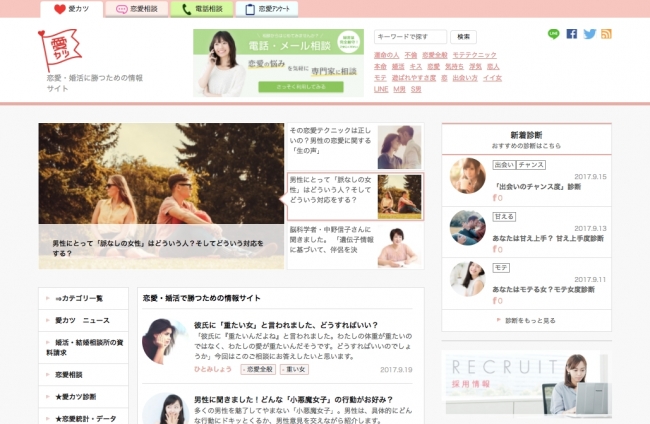Click the 甘える tag label

[x=504, y=216]
